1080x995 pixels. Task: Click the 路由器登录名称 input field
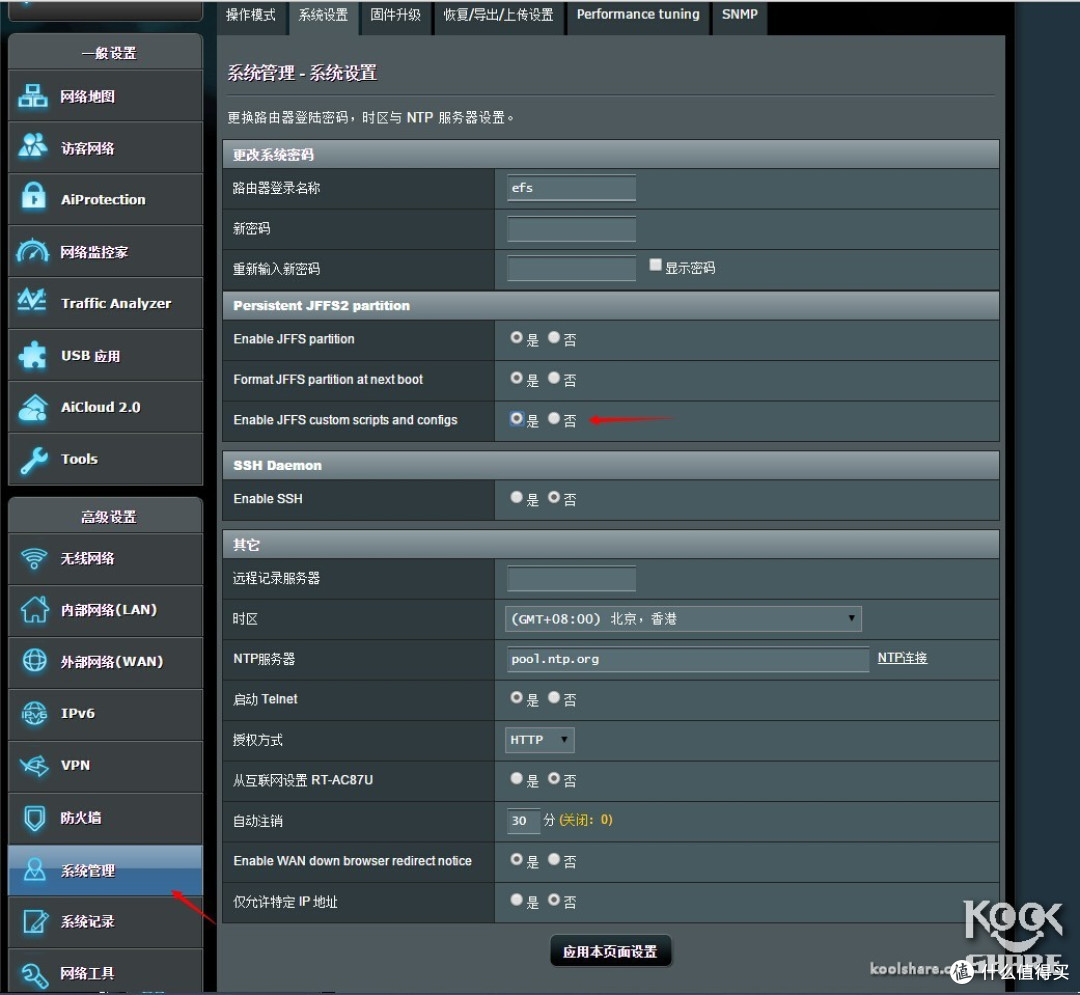[x=571, y=188]
